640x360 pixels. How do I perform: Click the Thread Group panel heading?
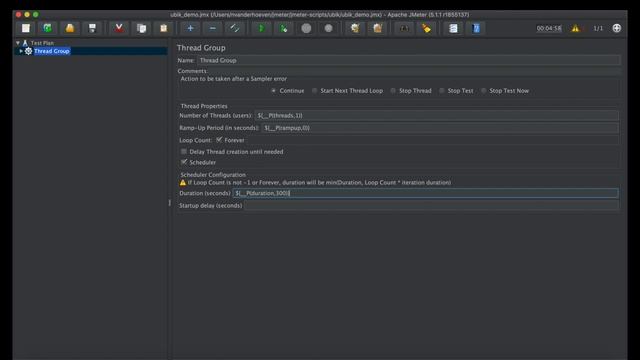[x=201, y=48]
